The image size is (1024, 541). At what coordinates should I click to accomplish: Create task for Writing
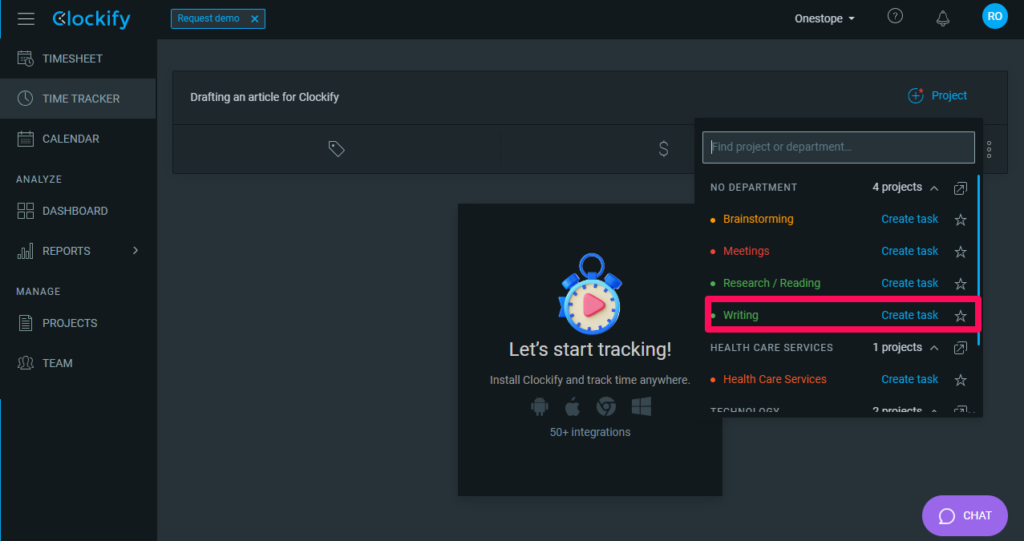909,315
